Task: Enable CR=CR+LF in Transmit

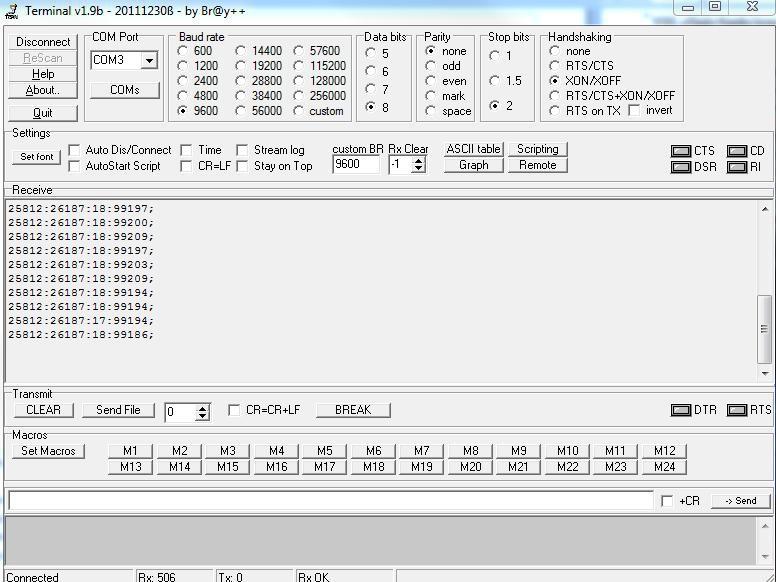Action: (x=234, y=410)
